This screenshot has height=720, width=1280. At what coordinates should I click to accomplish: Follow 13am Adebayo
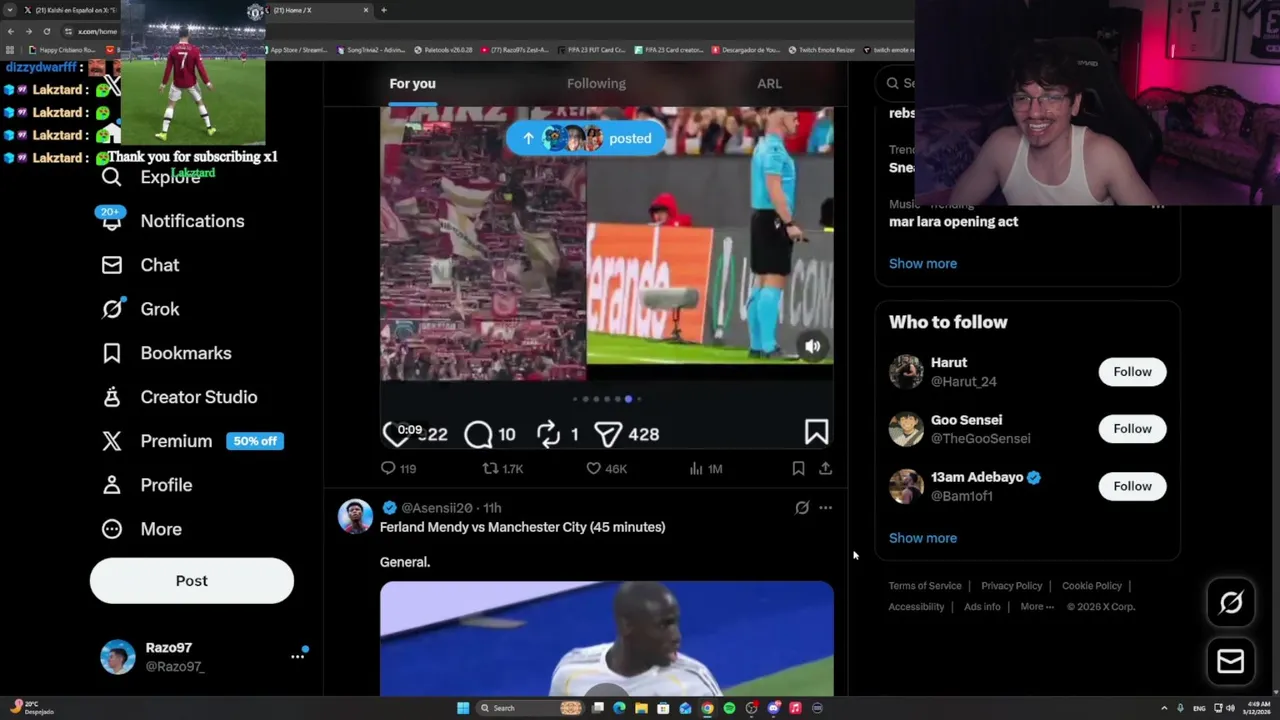[x=1132, y=486]
